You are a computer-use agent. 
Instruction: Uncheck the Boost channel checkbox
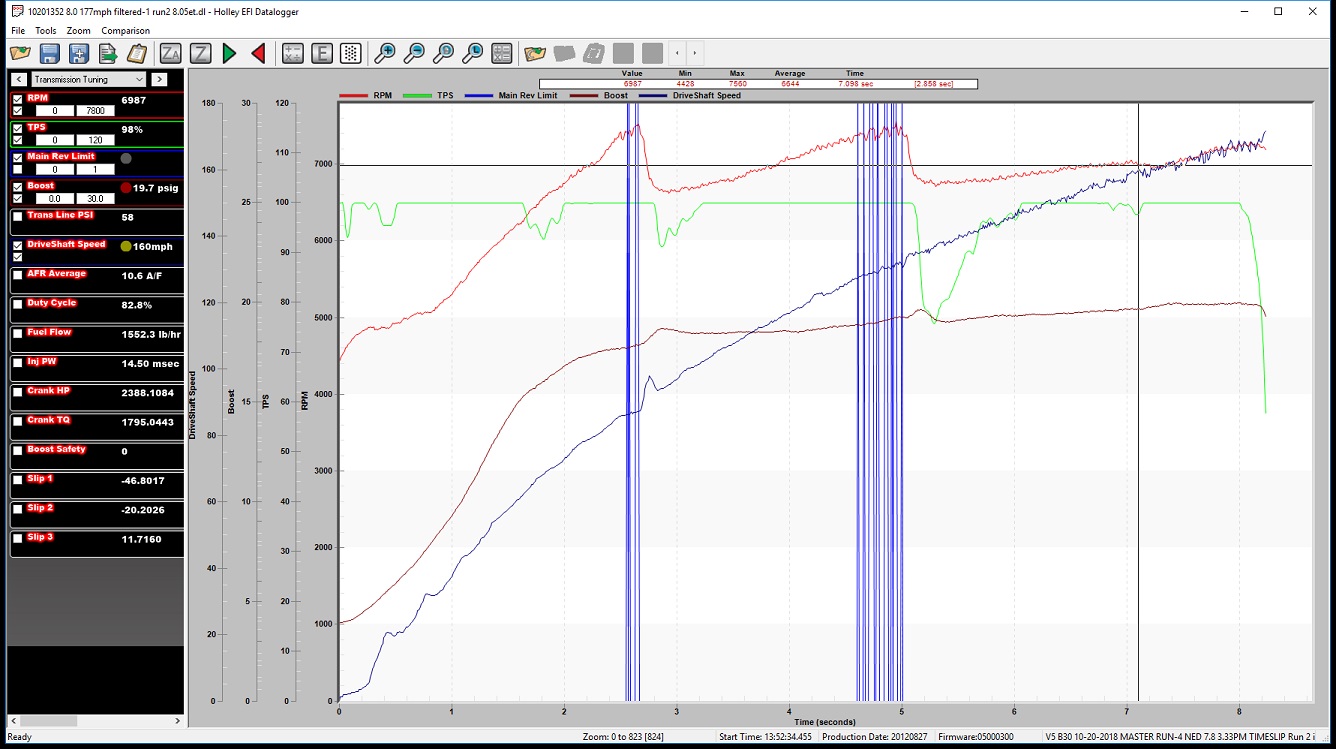[x=18, y=187]
